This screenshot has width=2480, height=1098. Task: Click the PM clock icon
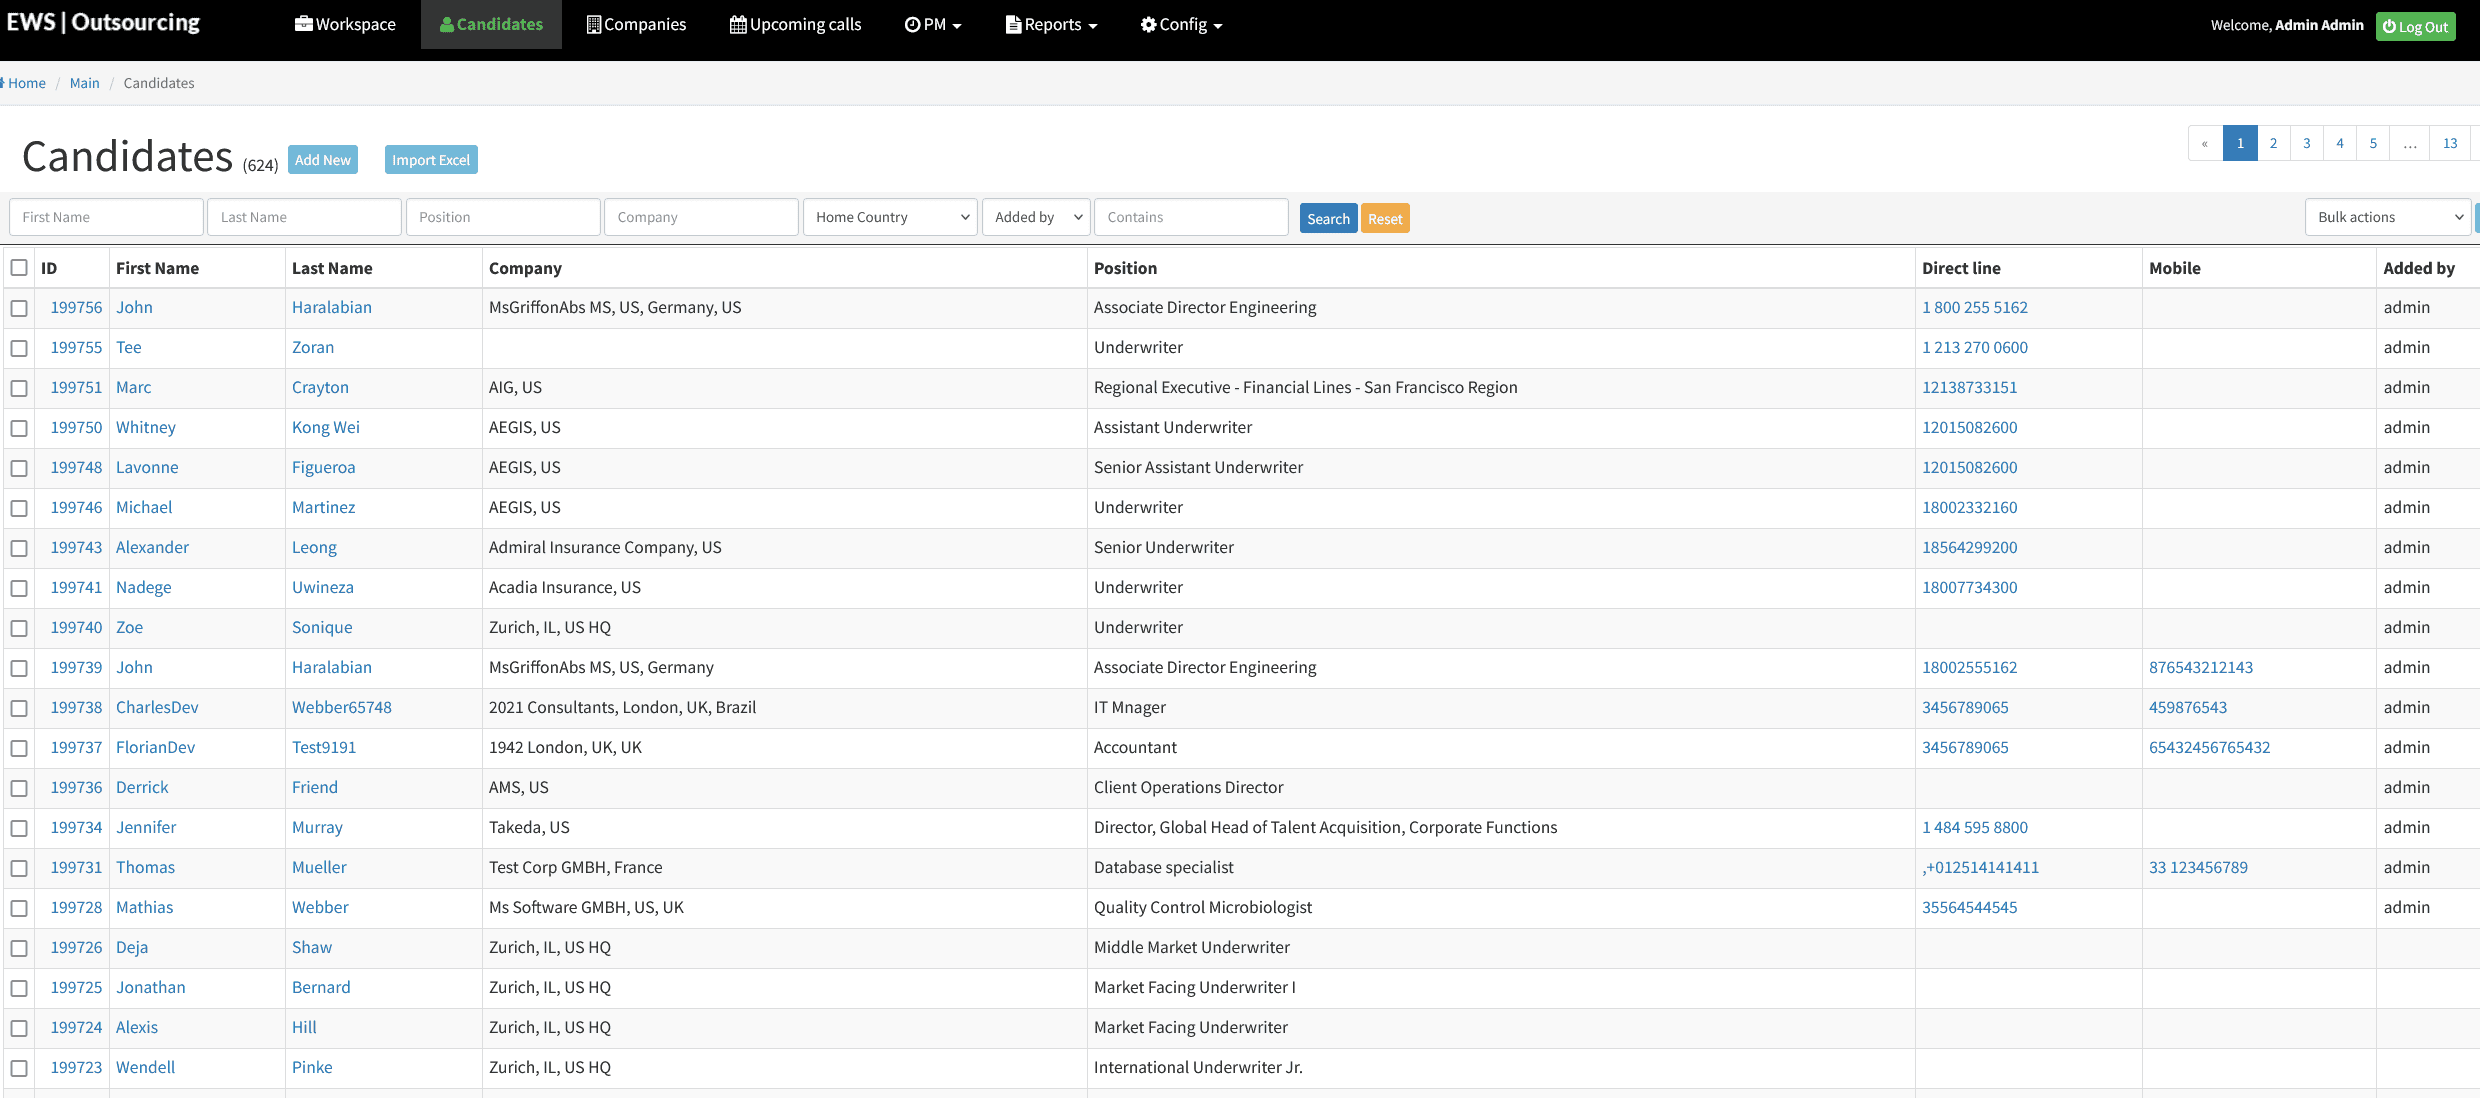tap(912, 24)
